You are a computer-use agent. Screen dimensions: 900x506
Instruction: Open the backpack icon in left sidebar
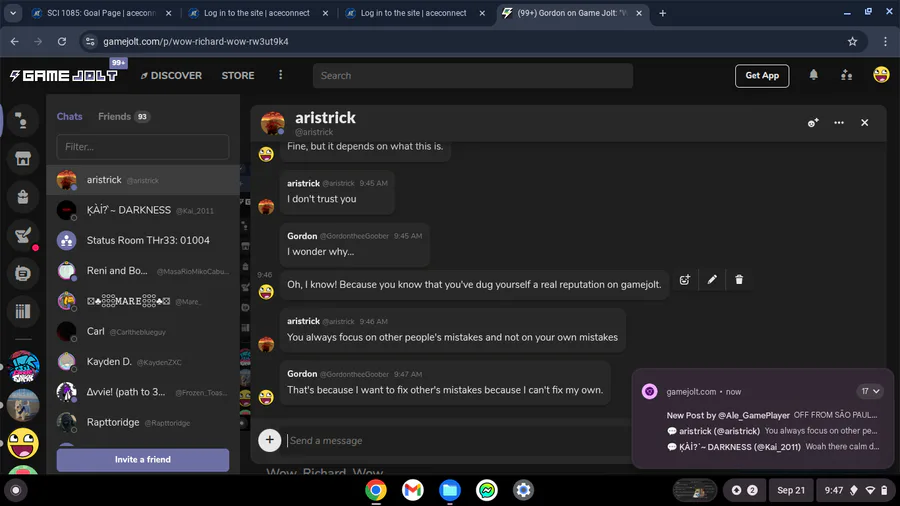coord(23,197)
